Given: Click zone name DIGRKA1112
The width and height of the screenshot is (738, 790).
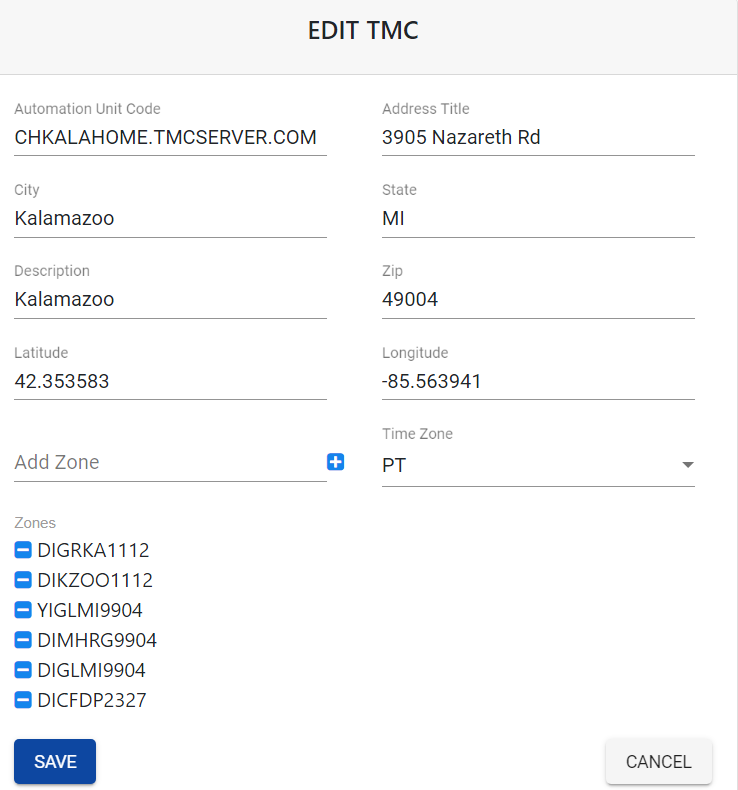Looking at the screenshot, I should pyautogui.click(x=93, y=550).
